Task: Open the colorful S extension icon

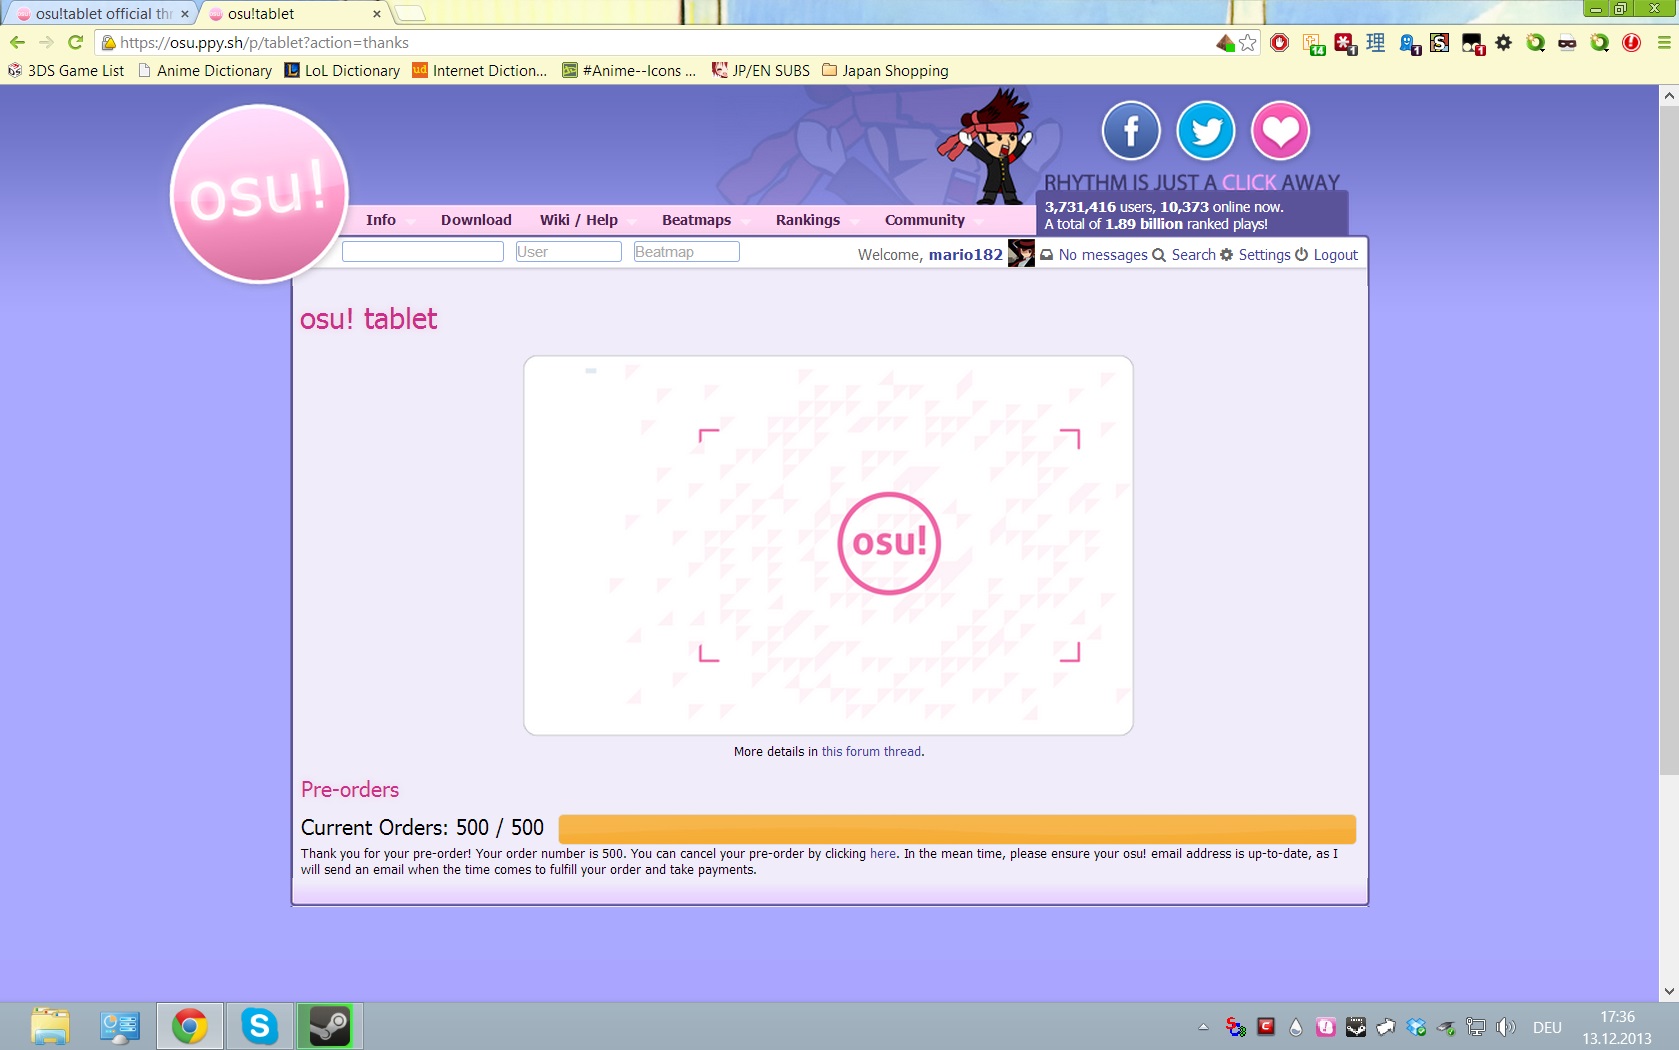Action: [x=1440, y=42]
